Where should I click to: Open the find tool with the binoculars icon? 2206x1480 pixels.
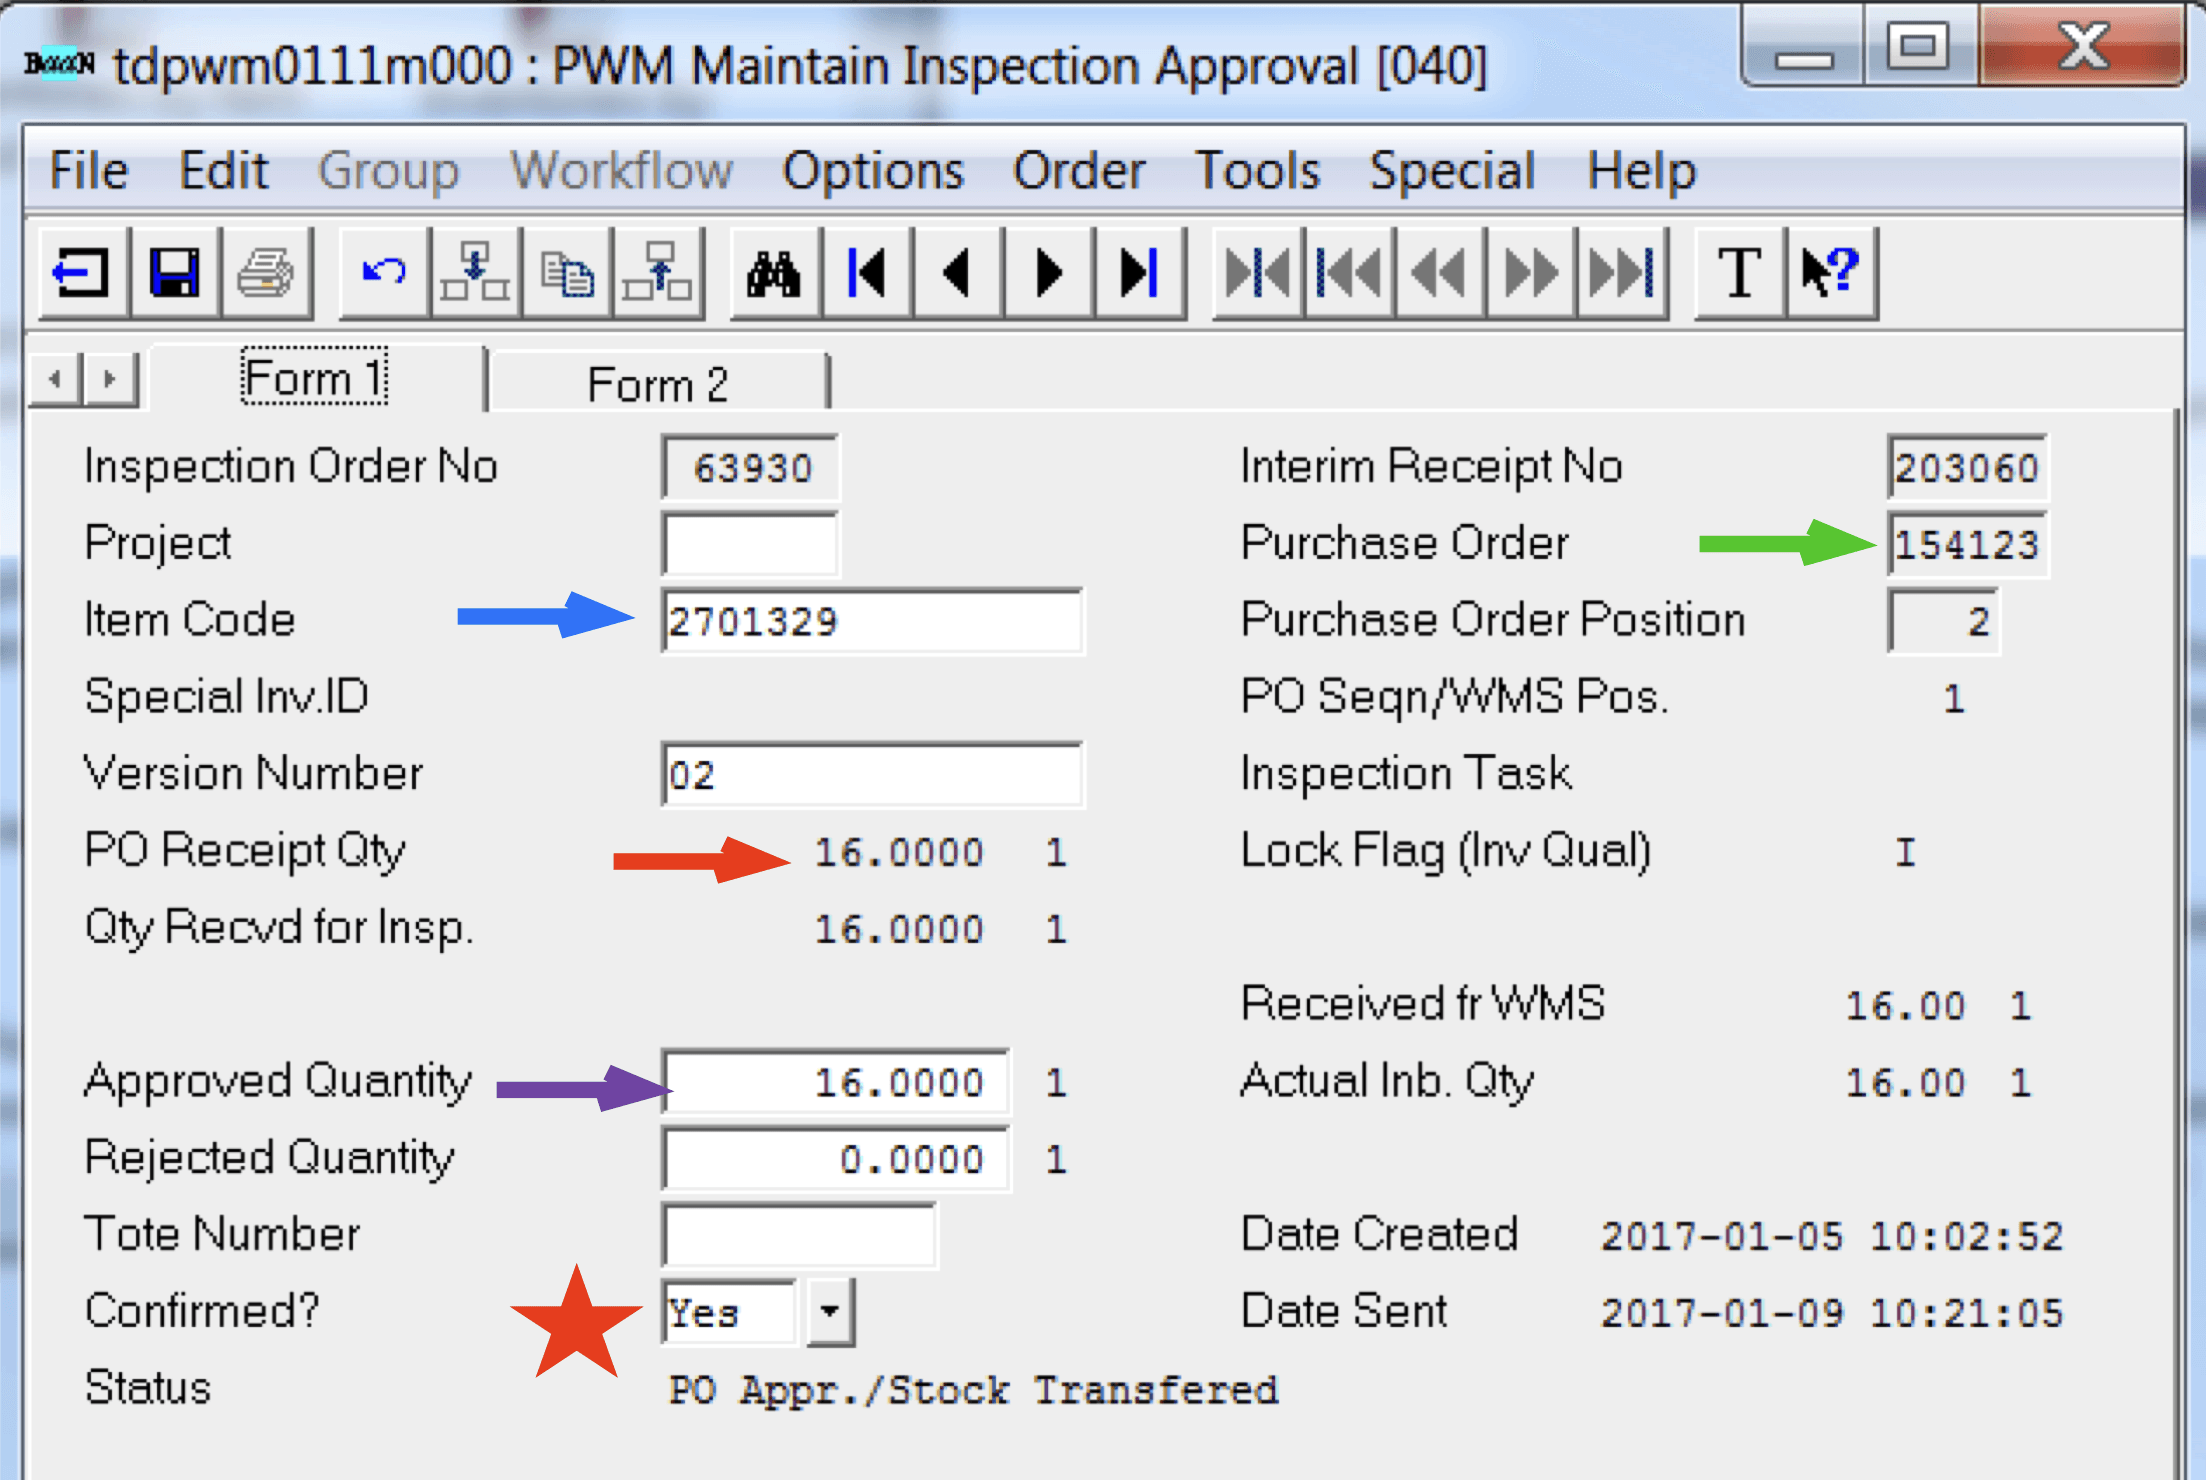pos(773,272)
